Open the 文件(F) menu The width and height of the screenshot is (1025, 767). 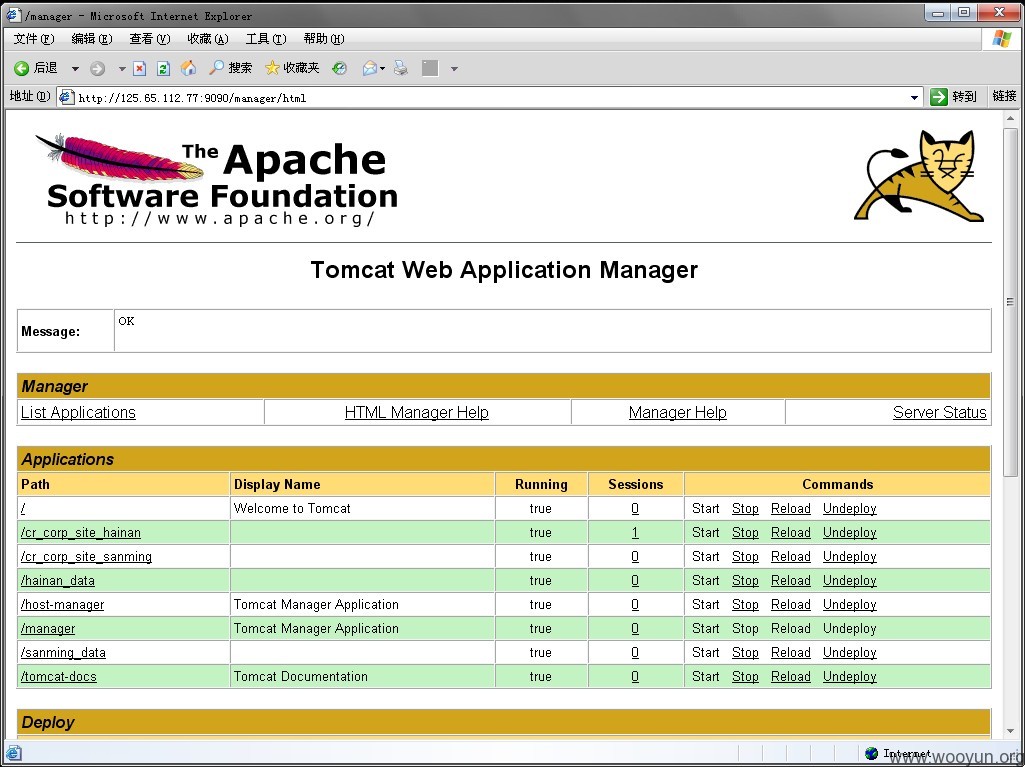34,39
